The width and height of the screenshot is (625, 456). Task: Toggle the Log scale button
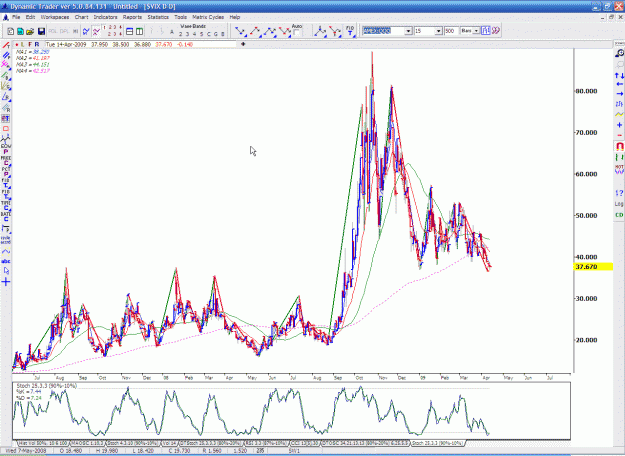click(619, 204)
